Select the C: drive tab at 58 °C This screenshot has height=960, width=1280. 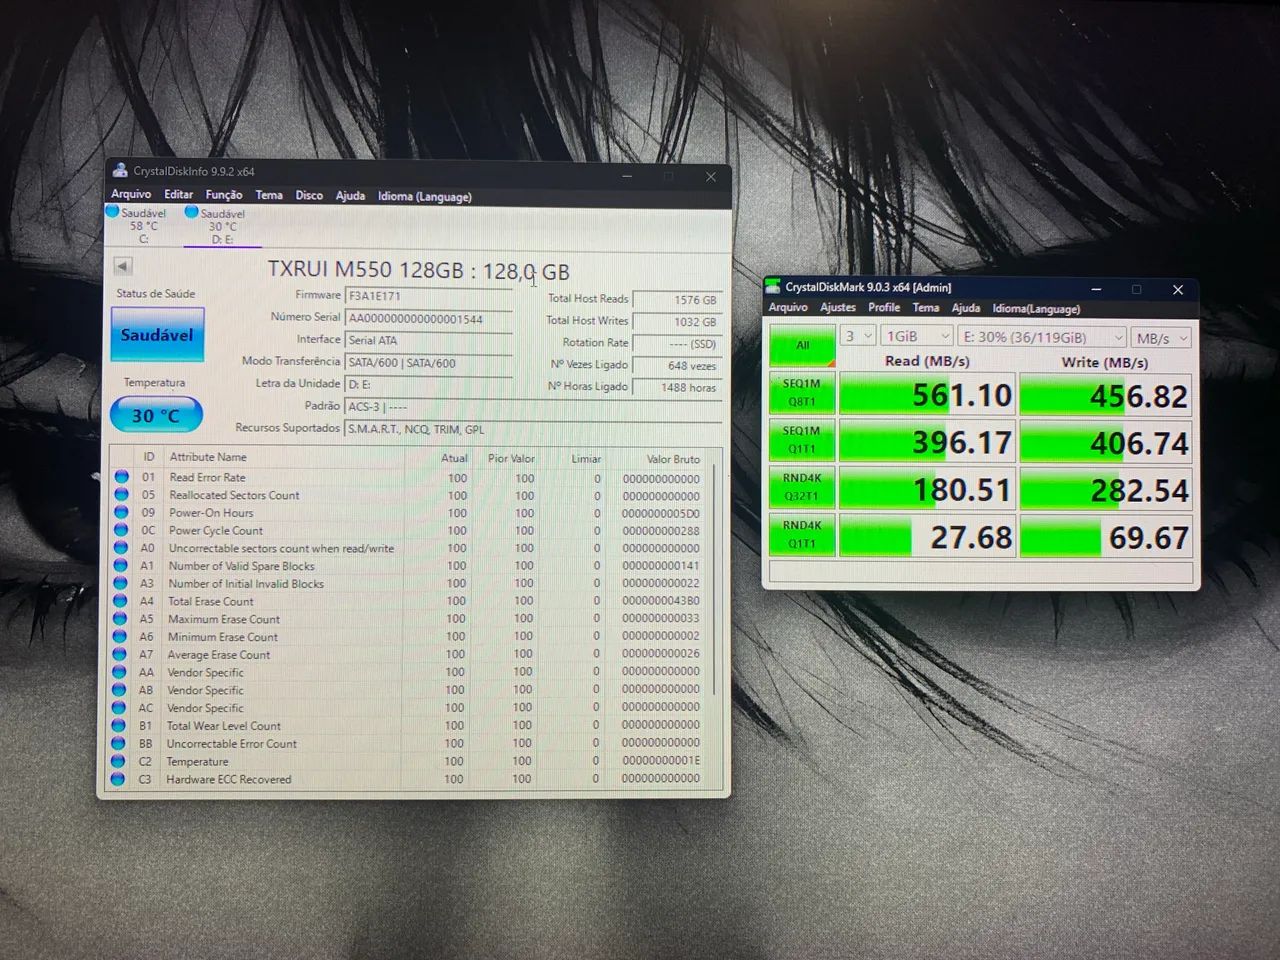[x=142, y=225]
